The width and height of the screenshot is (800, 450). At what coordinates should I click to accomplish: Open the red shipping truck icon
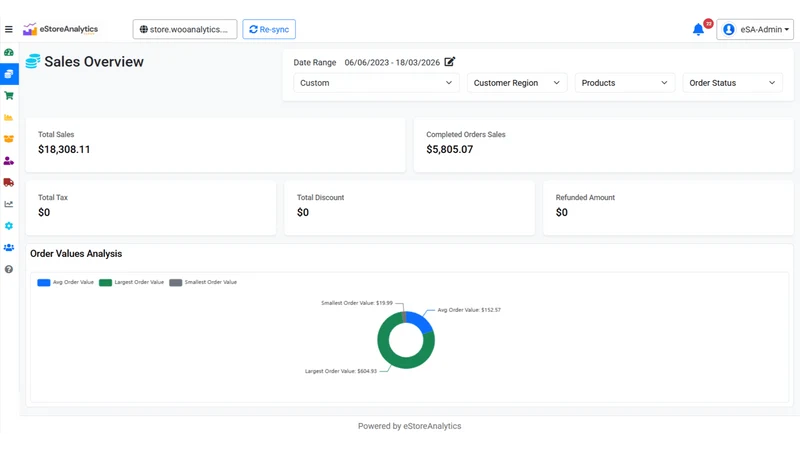(x=9, y=182)
